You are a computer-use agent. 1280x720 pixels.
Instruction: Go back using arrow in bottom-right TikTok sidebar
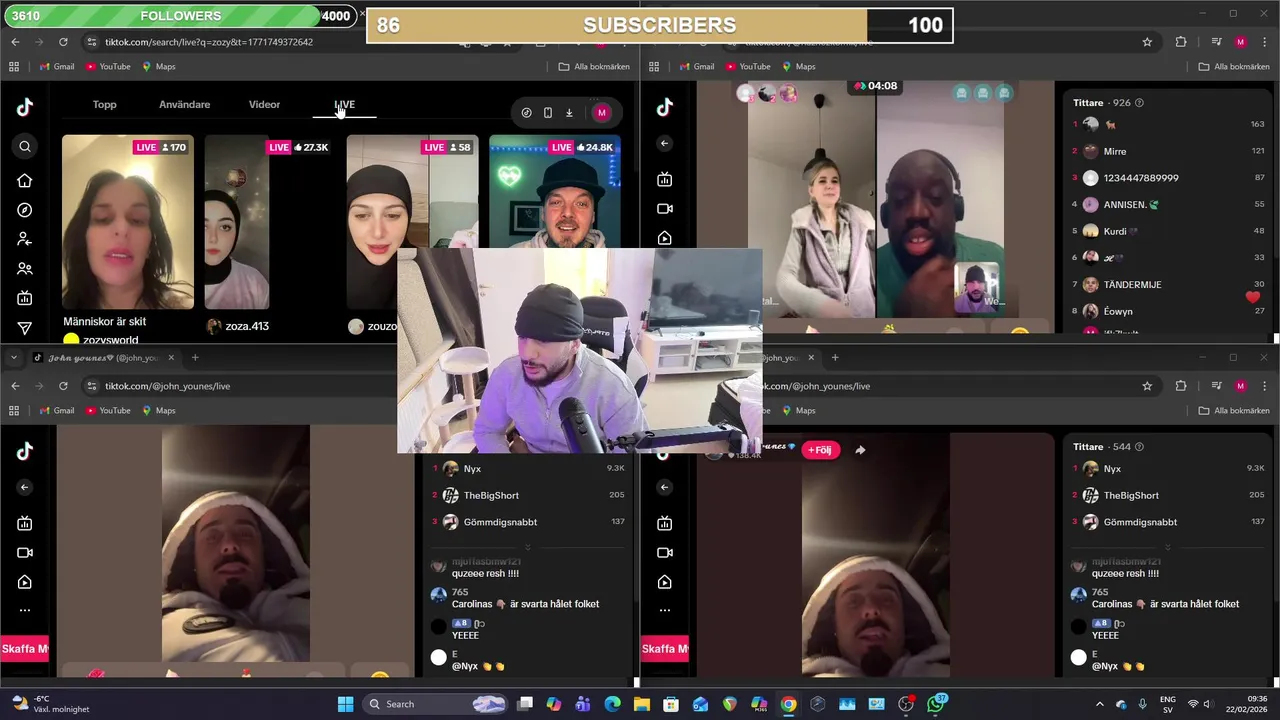pyautogui.click(x=665, y=487)
